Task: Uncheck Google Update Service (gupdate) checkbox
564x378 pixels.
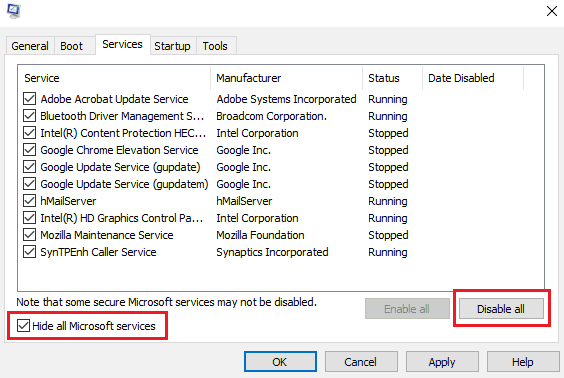Action: 29,167
